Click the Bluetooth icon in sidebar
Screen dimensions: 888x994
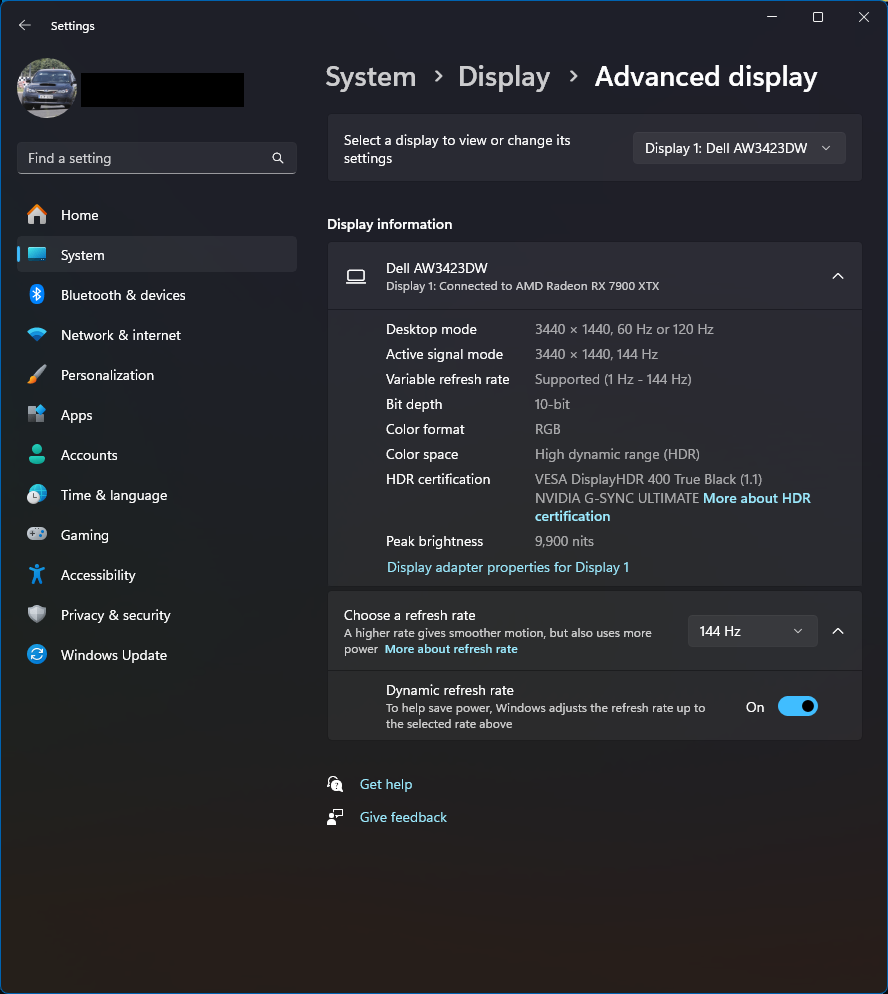pos(37,295)
